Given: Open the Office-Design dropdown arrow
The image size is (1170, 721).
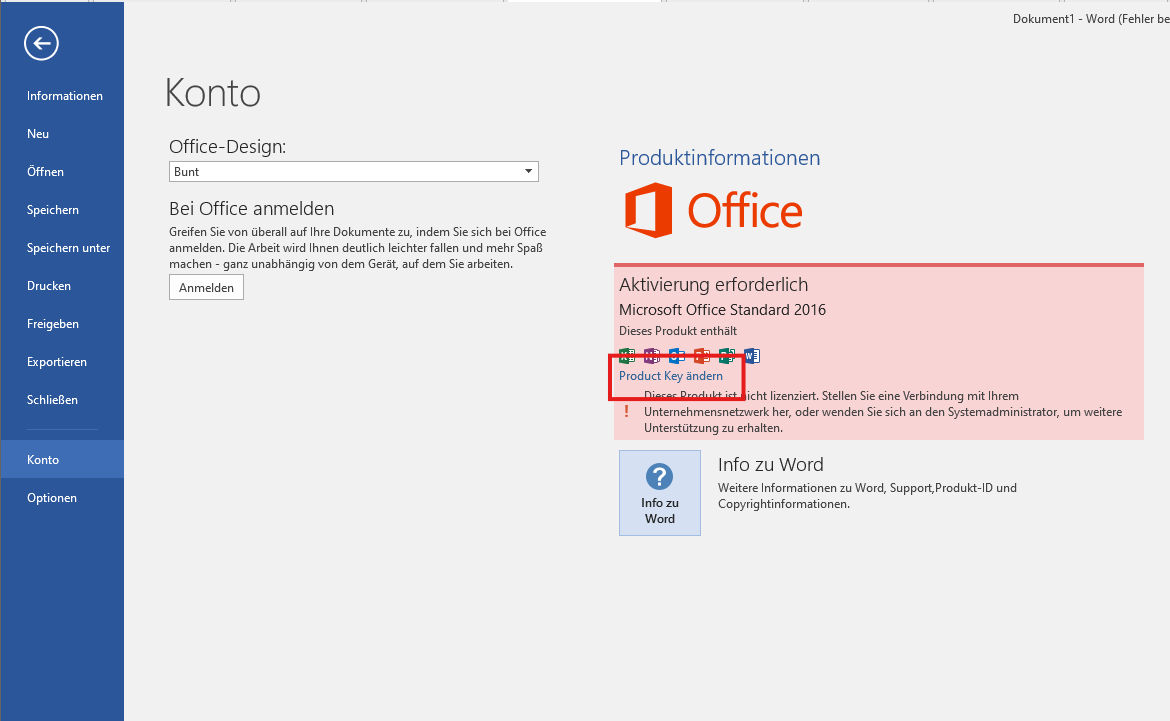Looking at the screenshot, I should 528,172.
